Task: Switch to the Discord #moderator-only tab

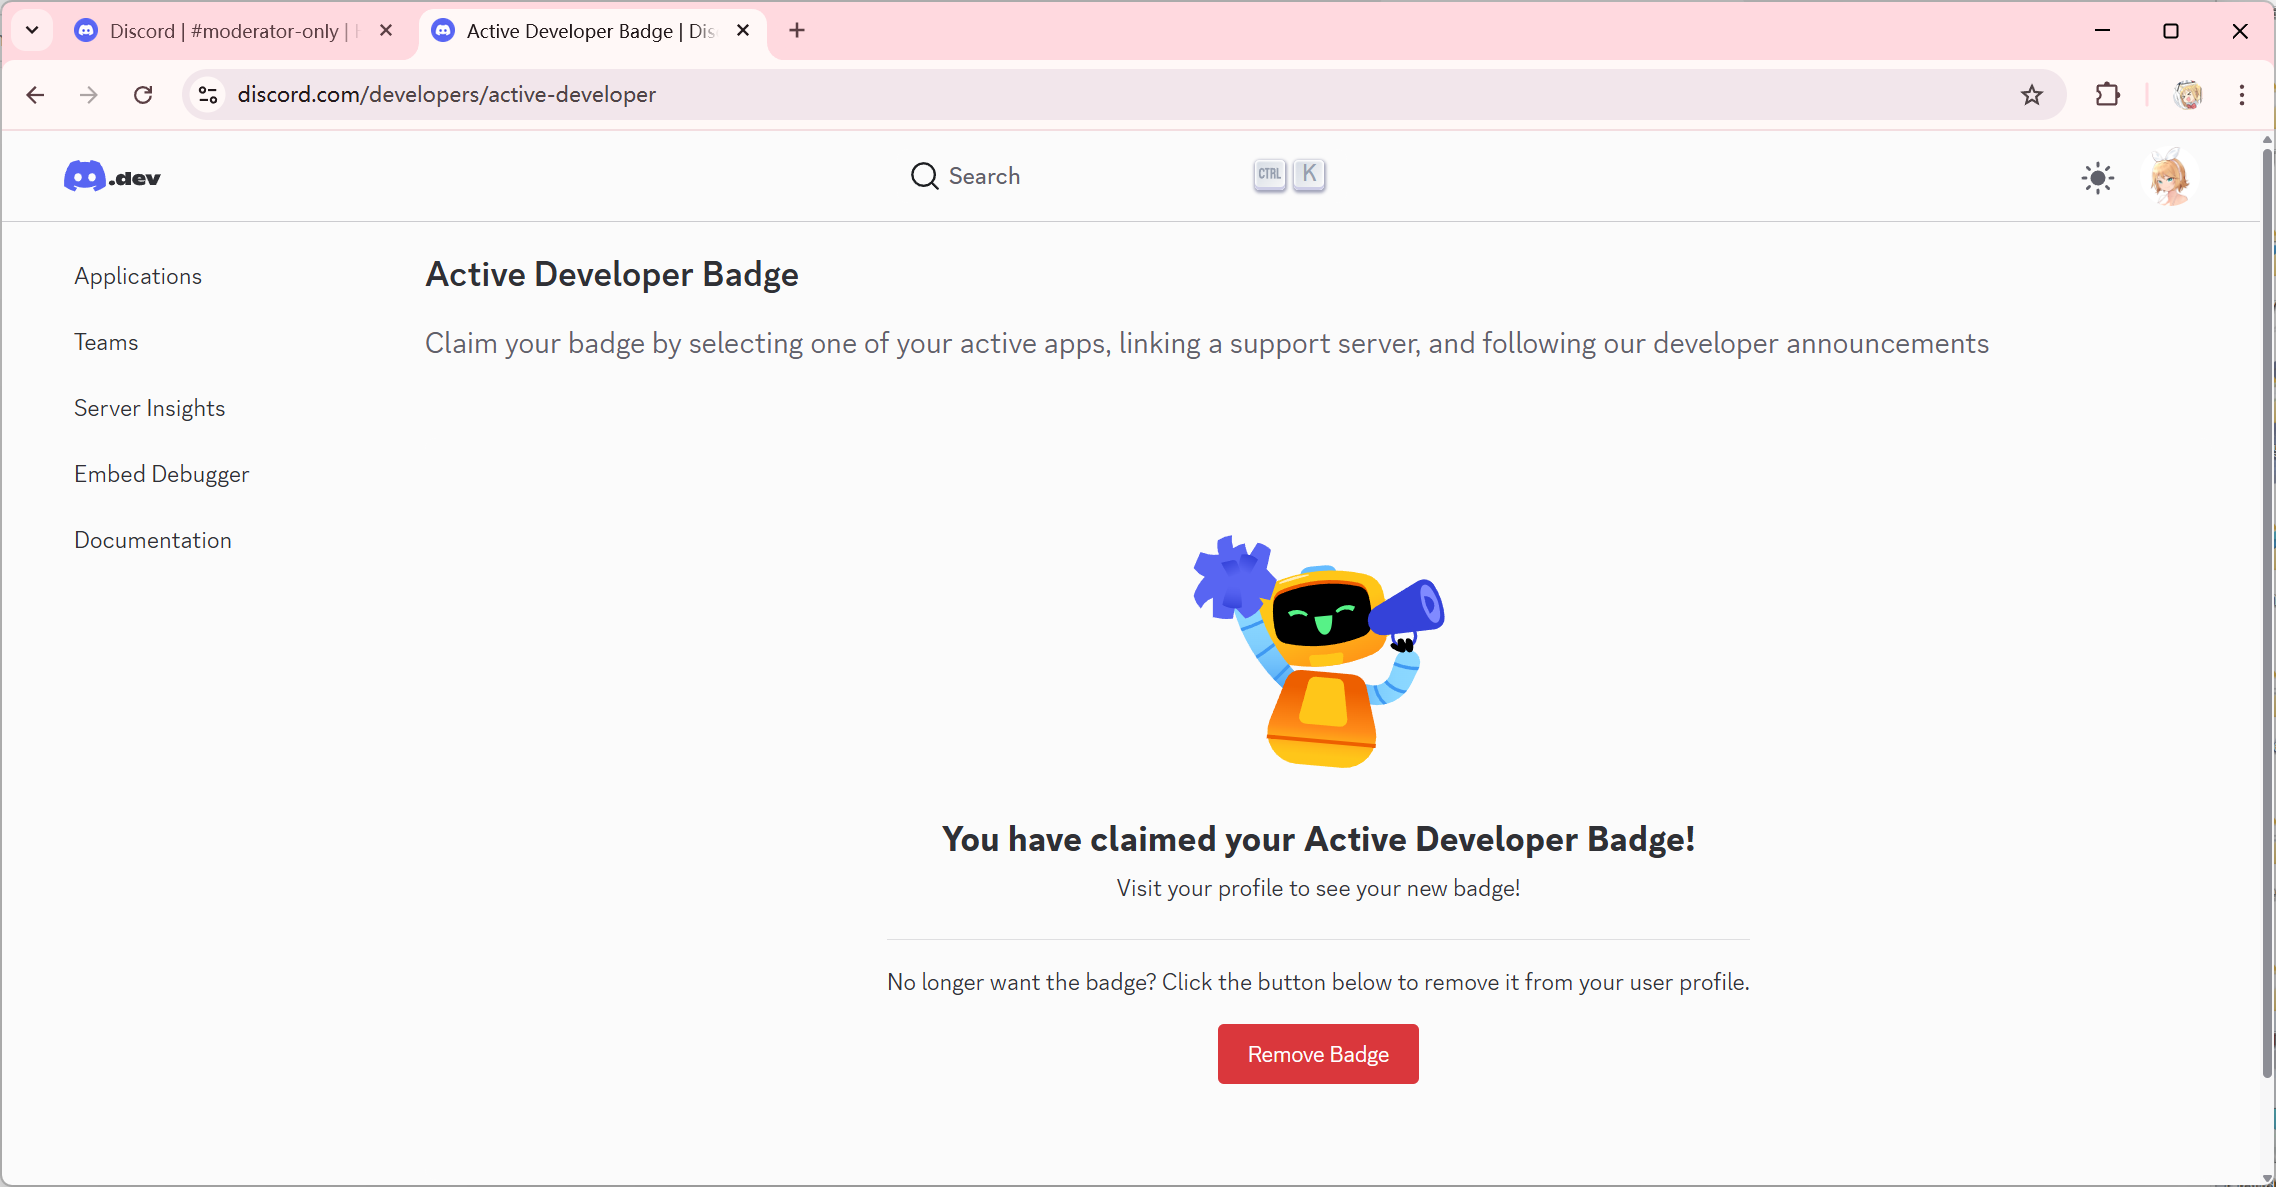Action: [233, 31]
